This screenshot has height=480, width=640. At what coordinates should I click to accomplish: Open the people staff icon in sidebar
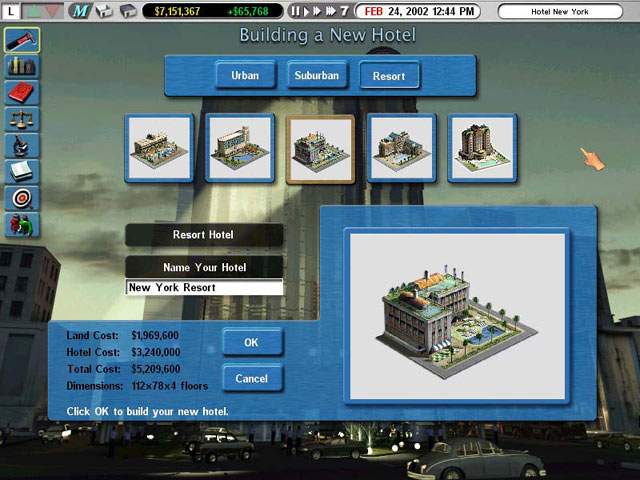click(x=22, y=224)
